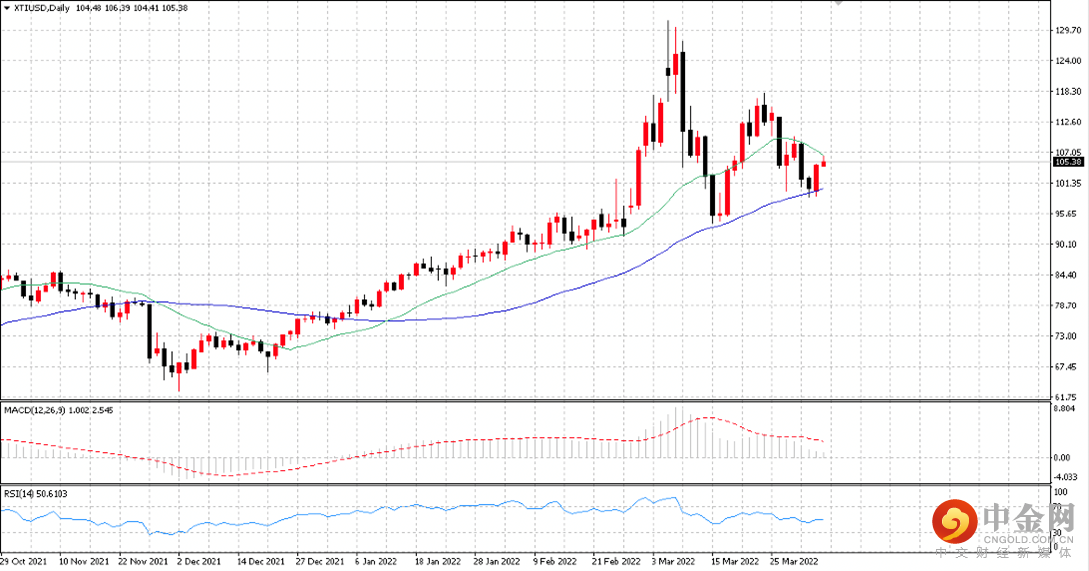
Task: Click the 78.70 price axis label
Action: tap(1066, 306)
